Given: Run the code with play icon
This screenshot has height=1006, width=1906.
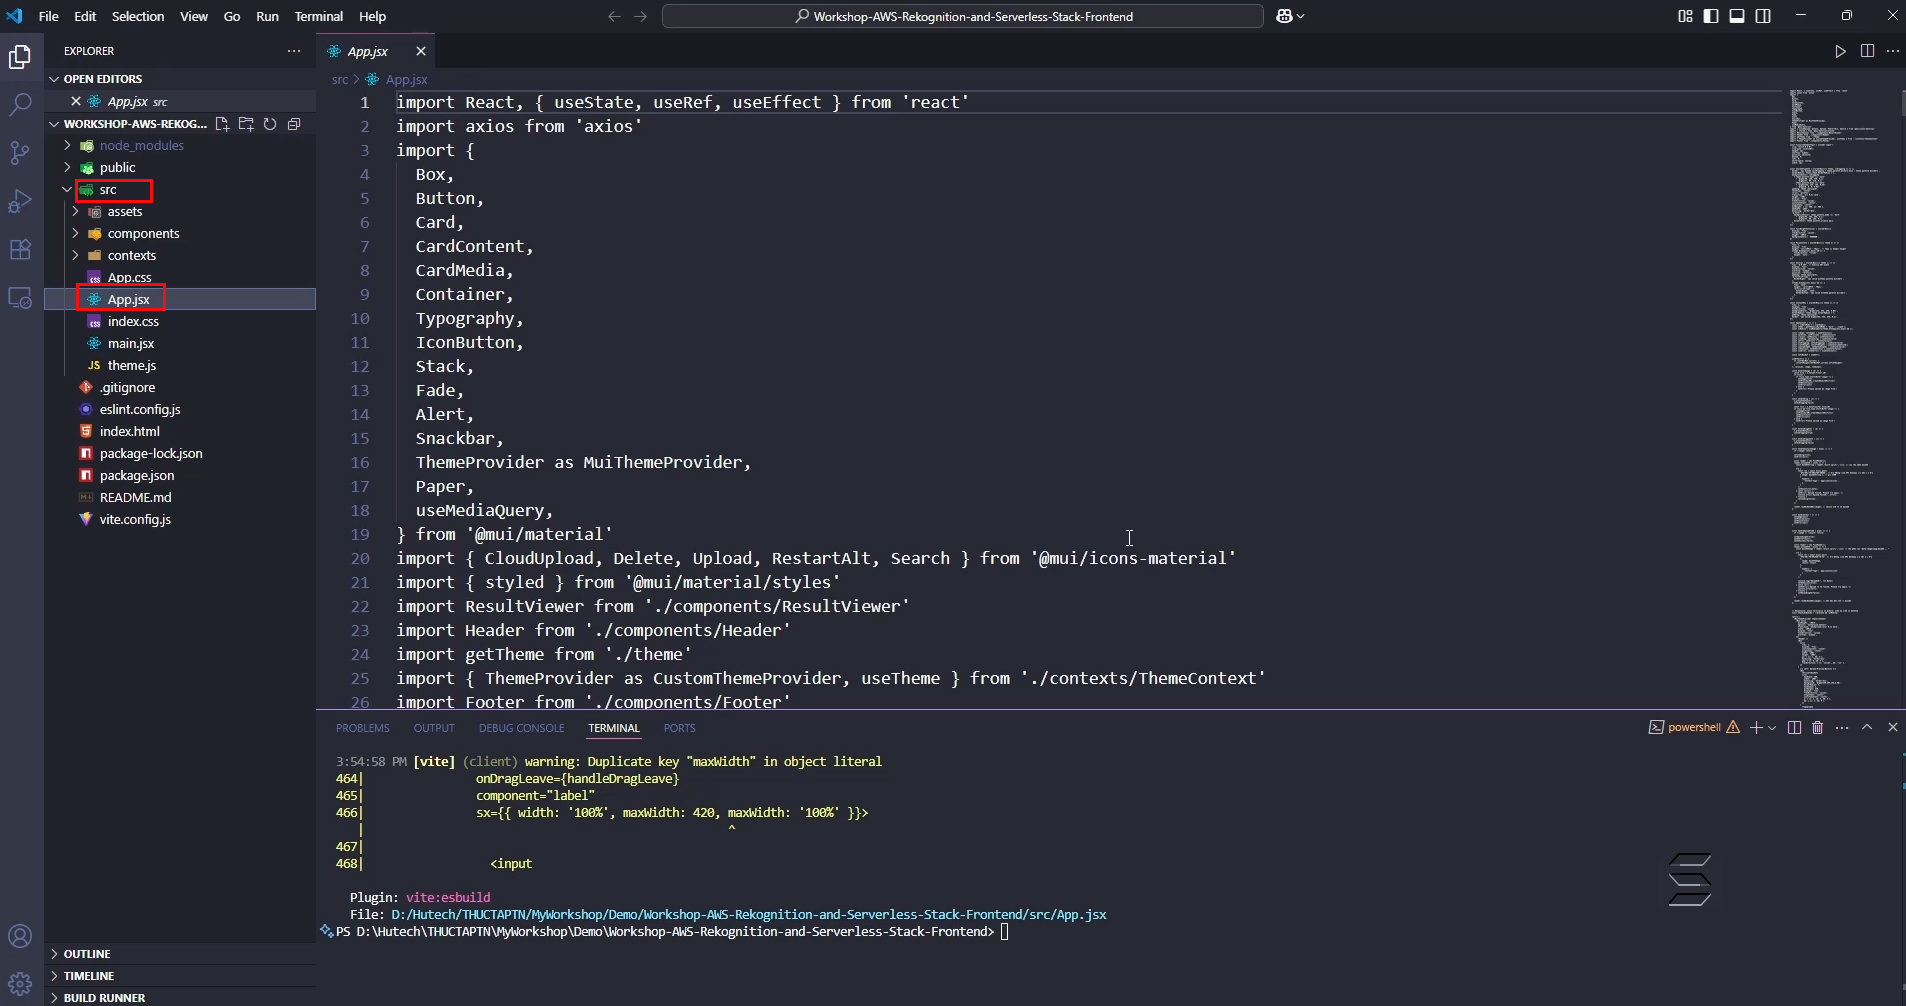Looking at the screenshot, I should point(1840,51).
